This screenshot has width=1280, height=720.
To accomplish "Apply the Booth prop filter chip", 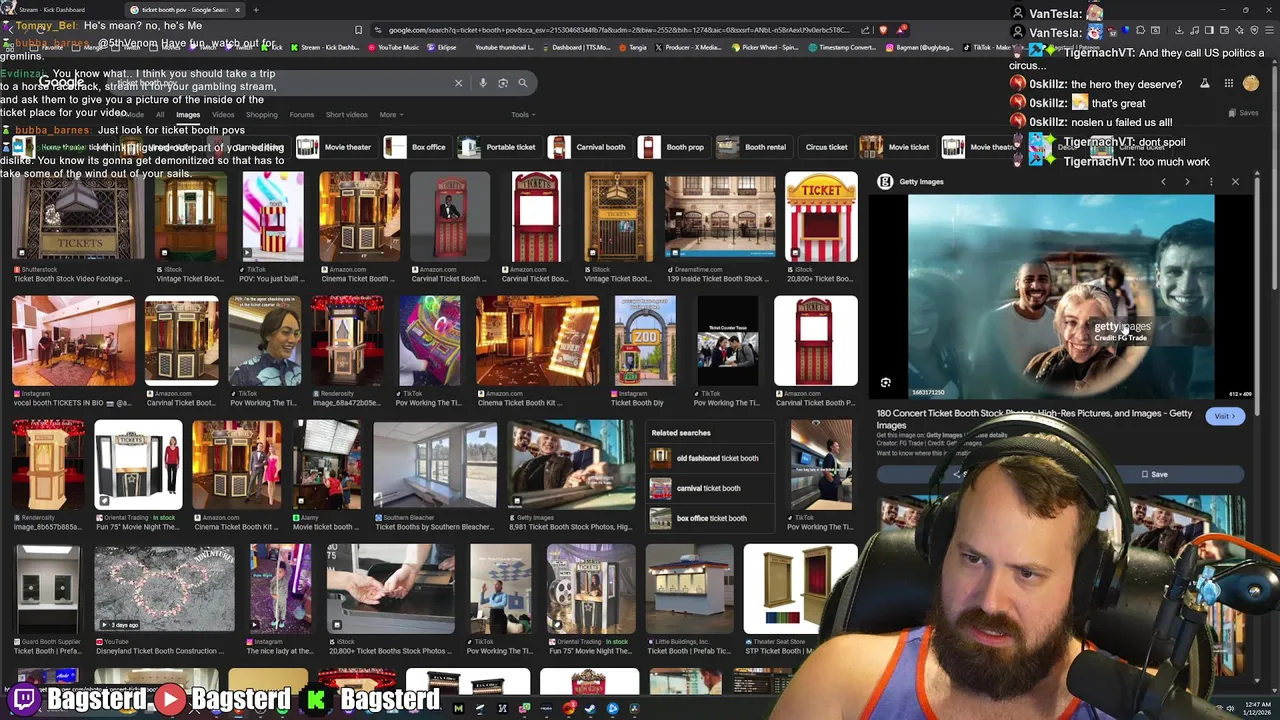I will coord(674,147).
